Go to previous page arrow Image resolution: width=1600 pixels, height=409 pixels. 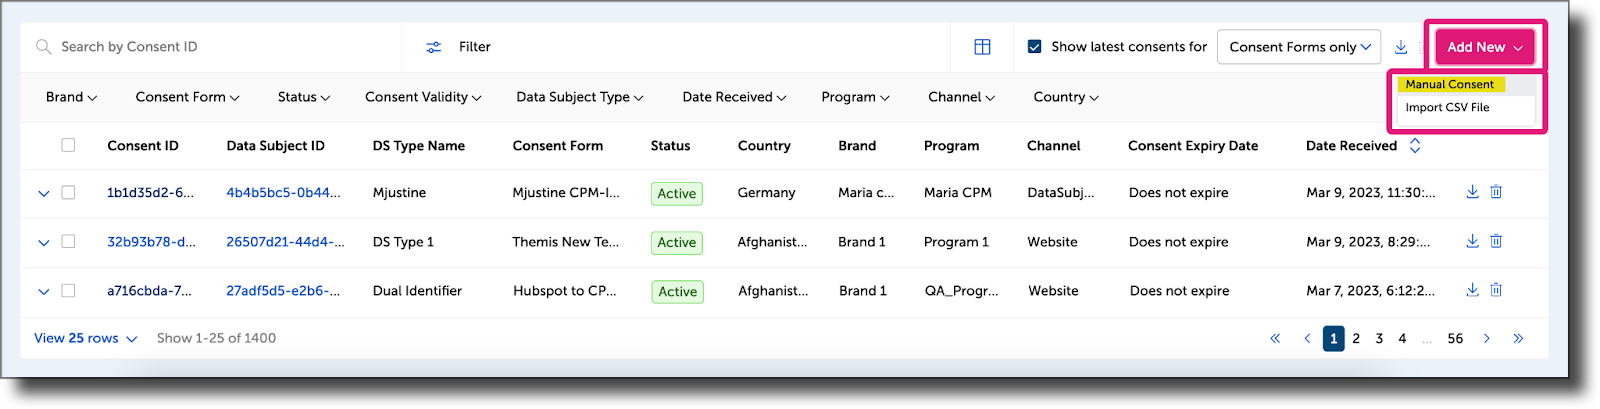pyautogui.click(x=1307, y=339)
